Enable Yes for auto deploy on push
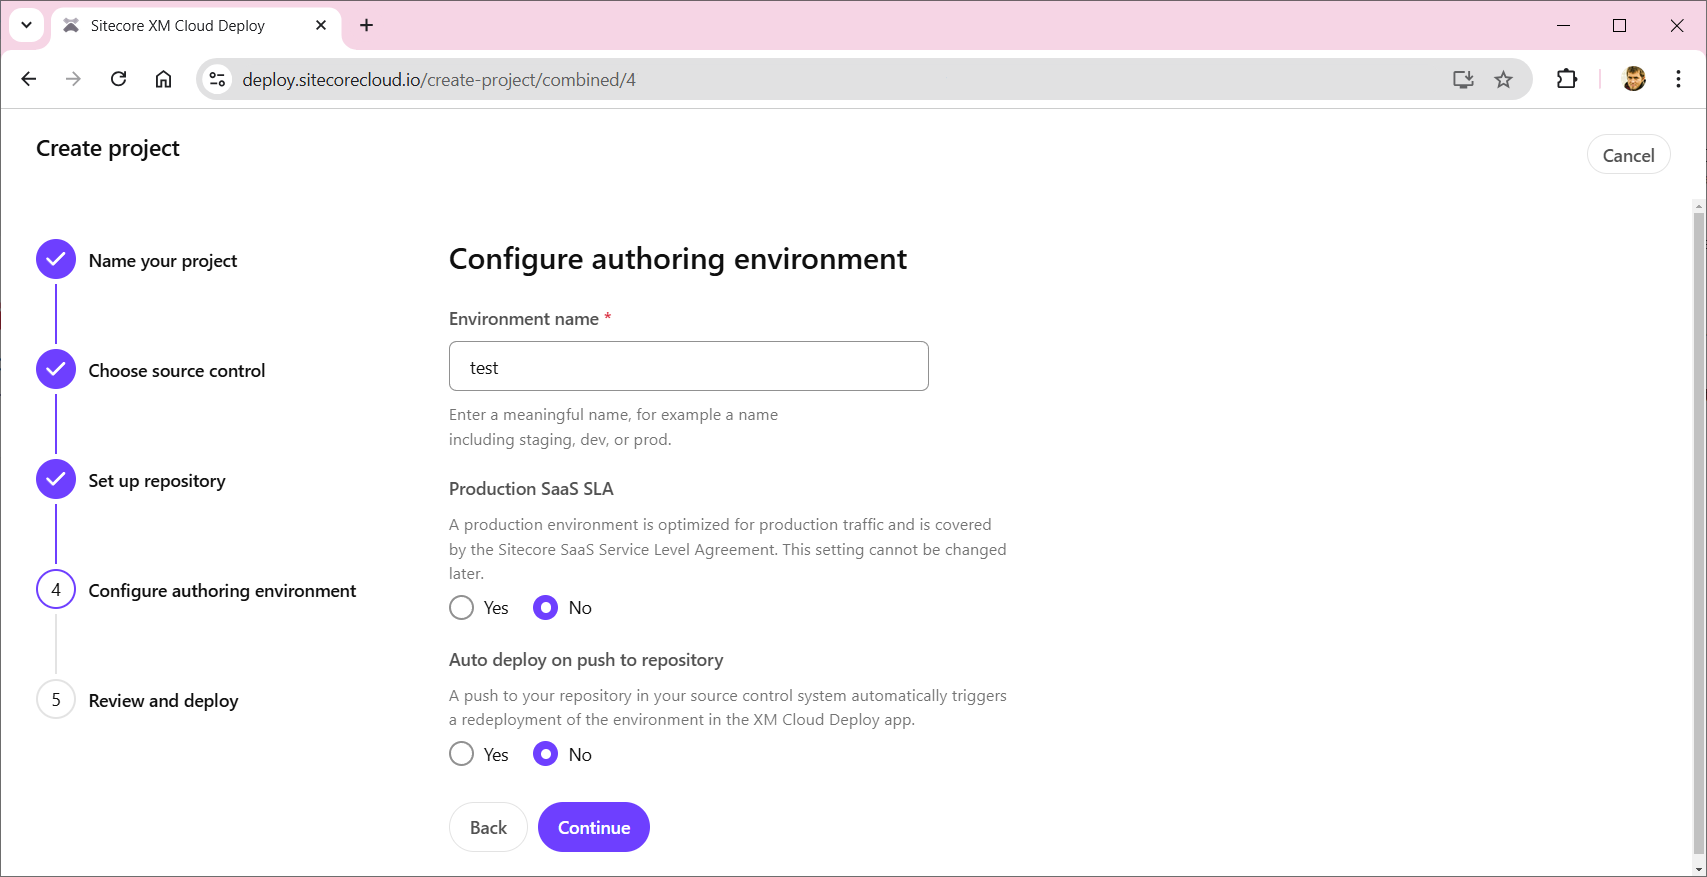Screen dimensions: 1707x877 (x=461, y=755)
